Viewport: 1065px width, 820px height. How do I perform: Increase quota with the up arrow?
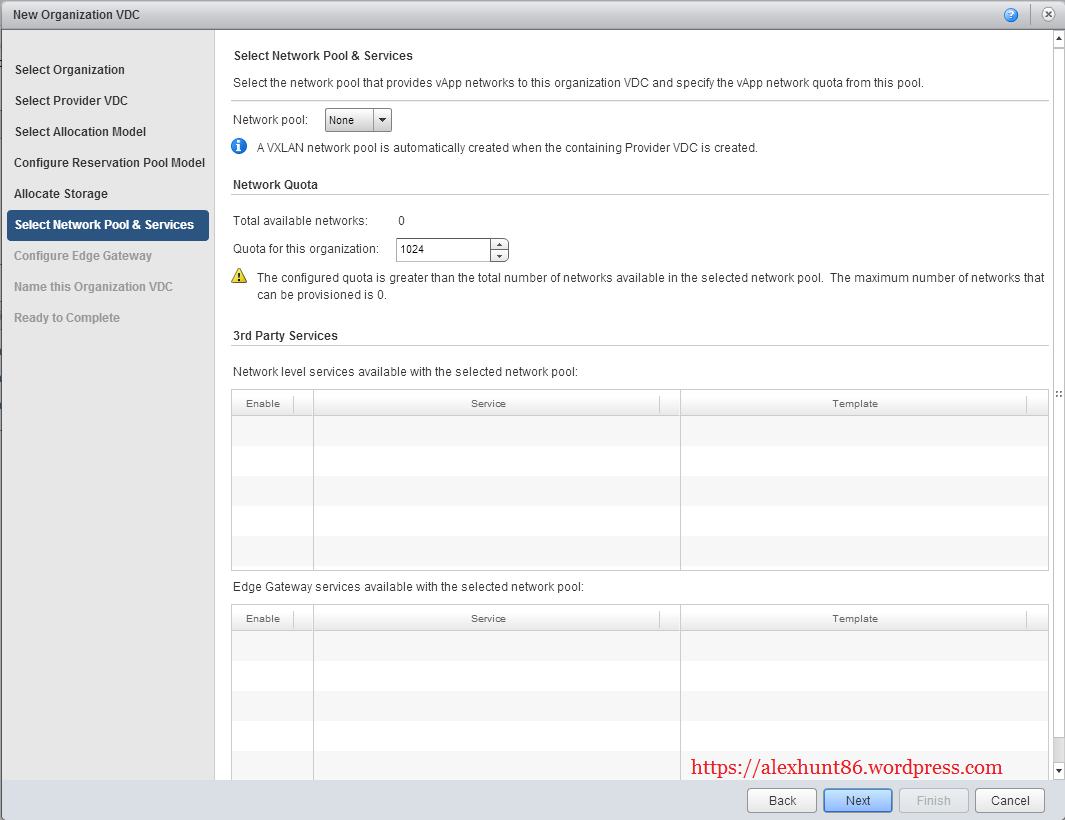500,244
